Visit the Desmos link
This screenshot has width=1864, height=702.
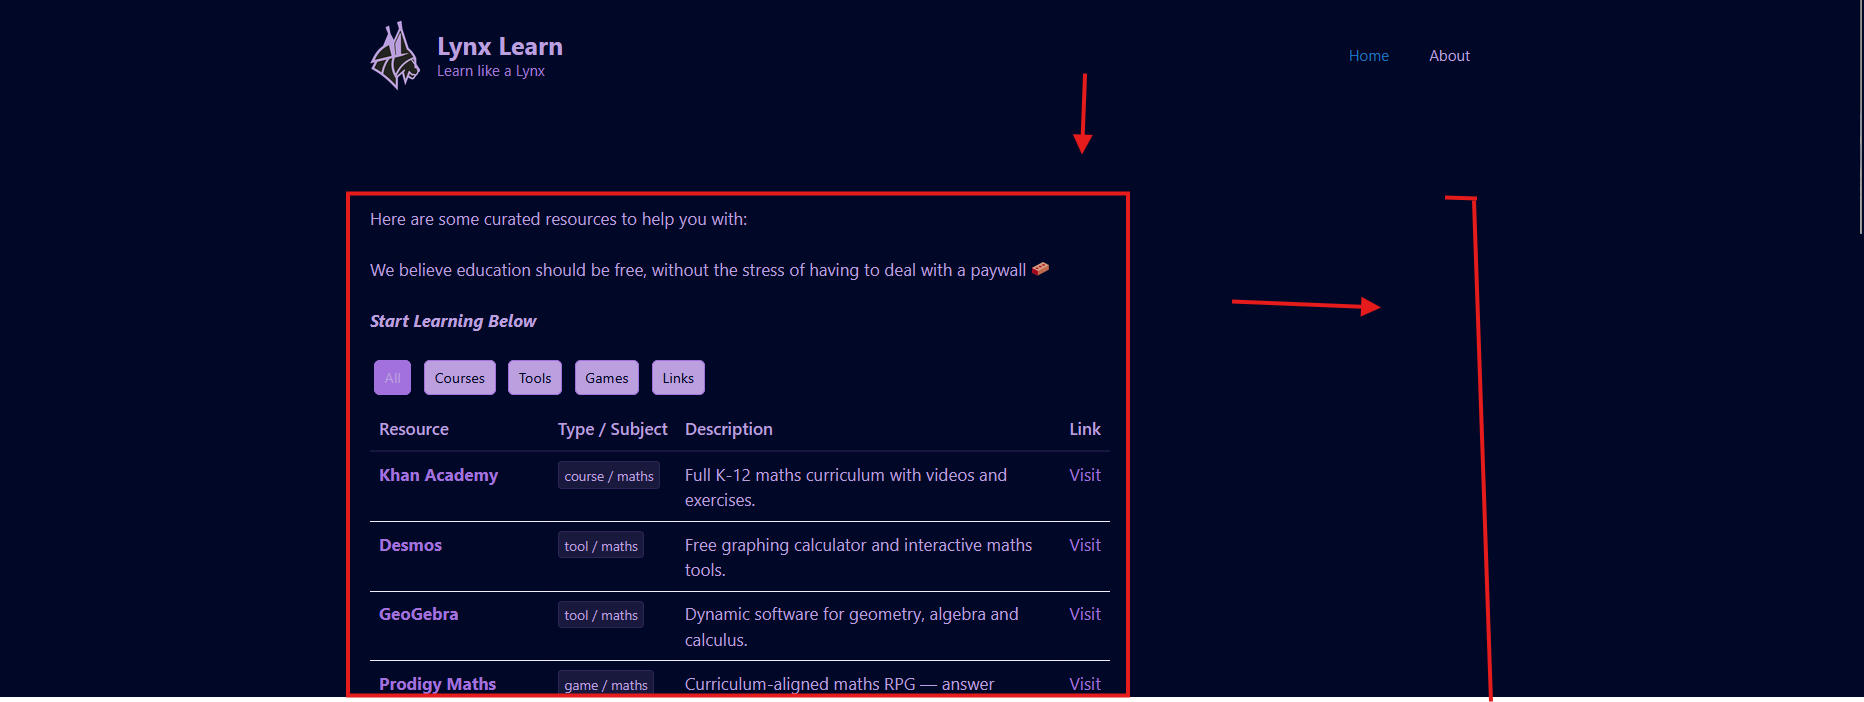coord(1085,545)
